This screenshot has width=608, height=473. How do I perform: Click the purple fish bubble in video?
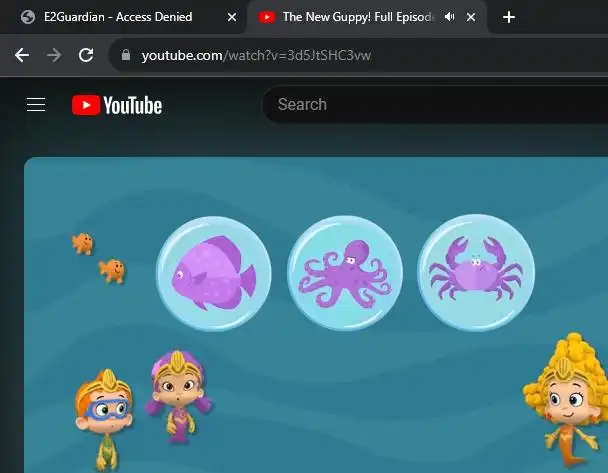pos(214,274)
